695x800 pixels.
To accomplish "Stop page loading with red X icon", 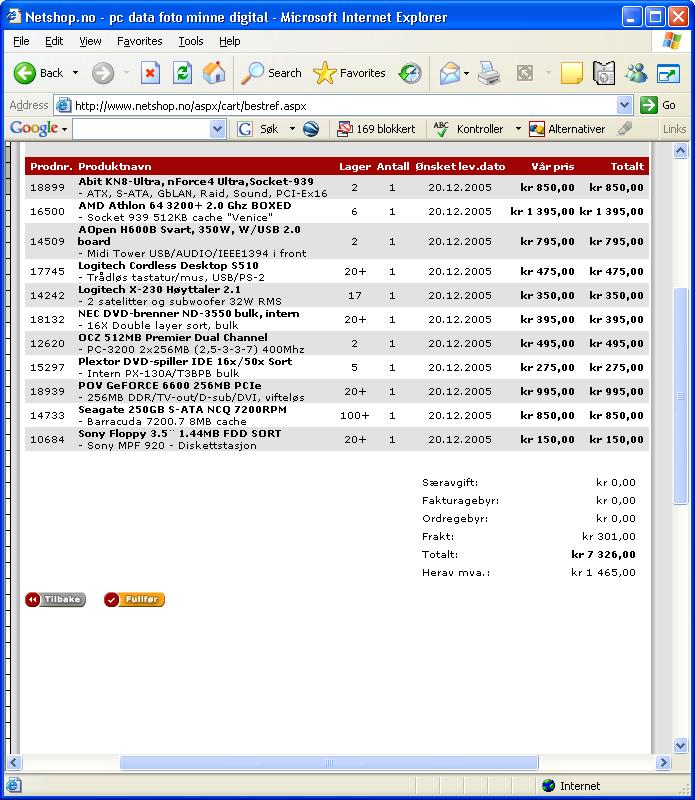I will coord(150,73).
